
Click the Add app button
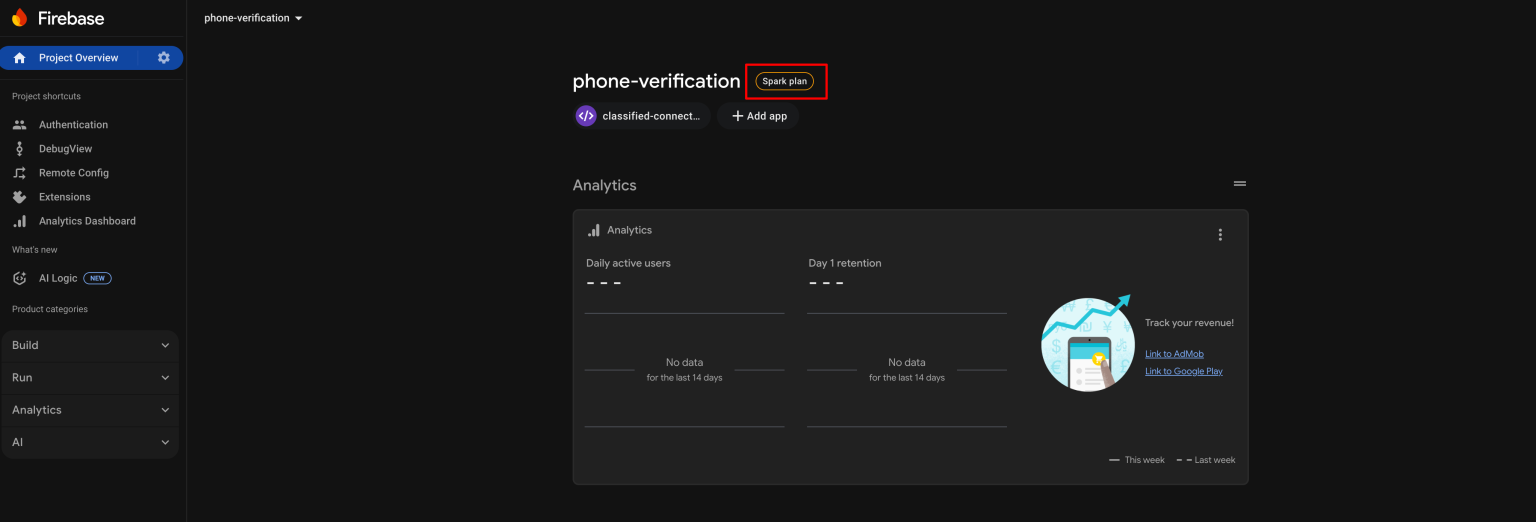pyautogui.click(x=759, y=116)
